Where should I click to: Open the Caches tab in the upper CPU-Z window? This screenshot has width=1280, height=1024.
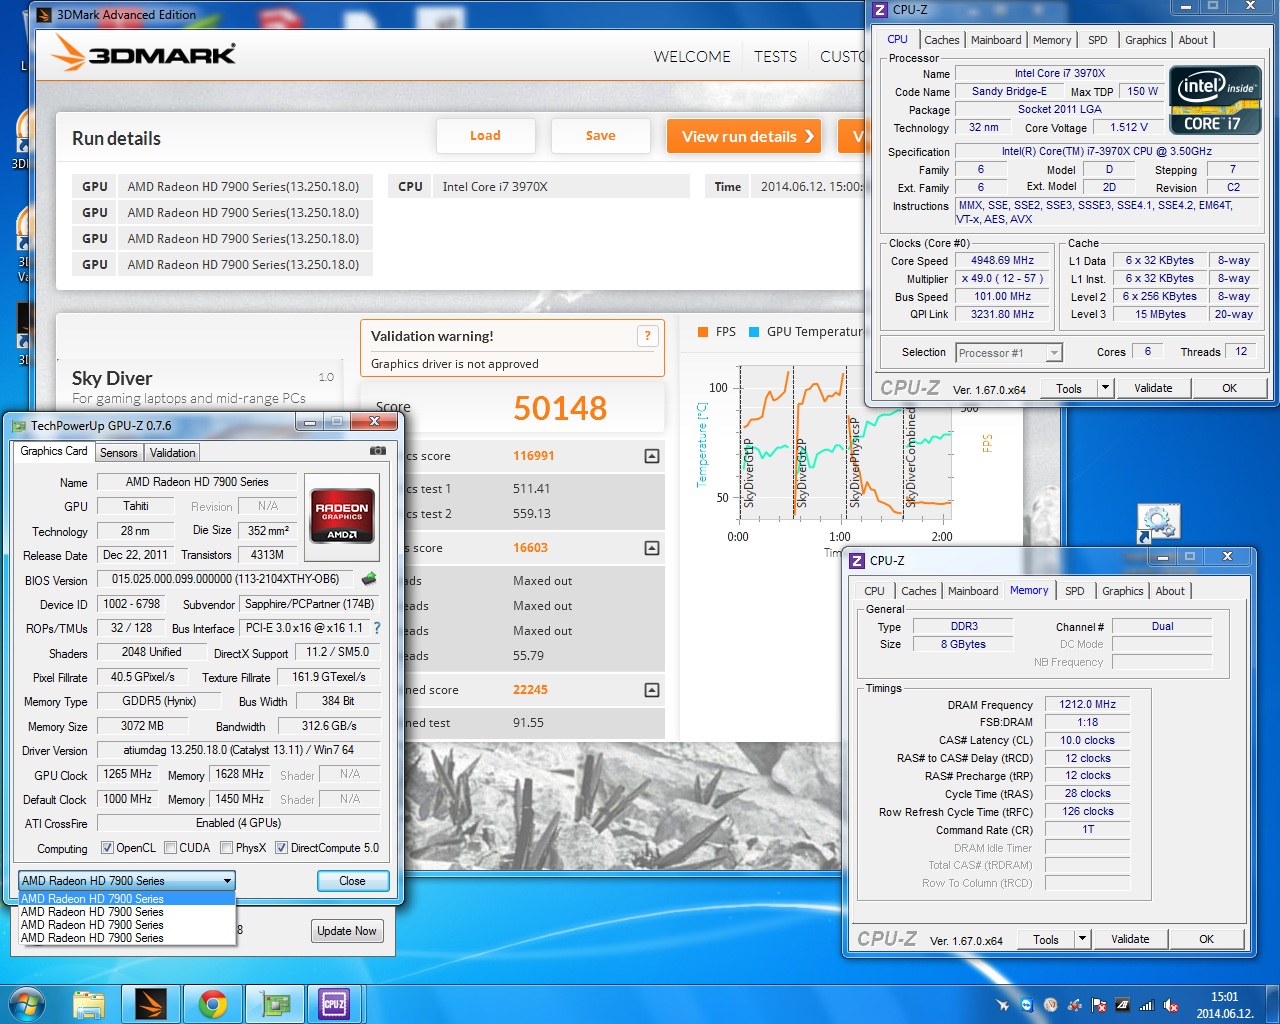pyautogui.click(x=941, y=40)
